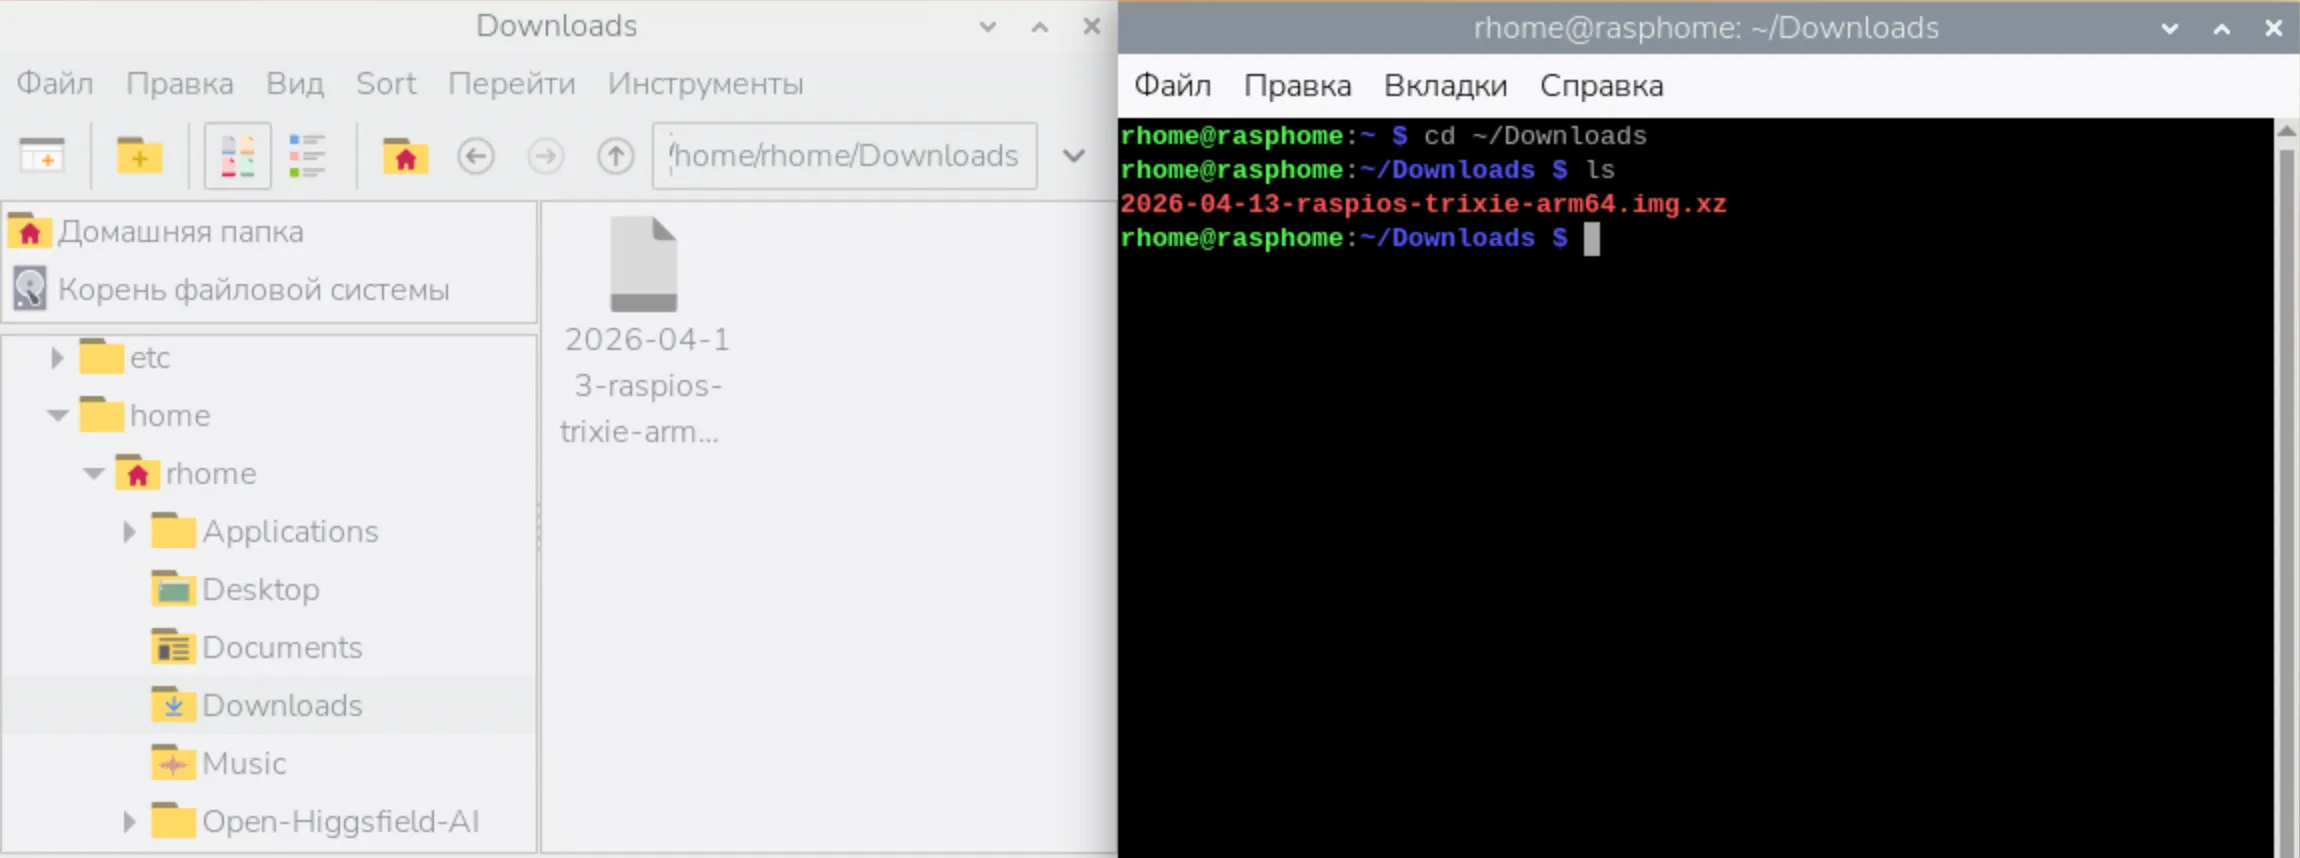Viewport: 2300px width, 858px height.
Task: Click raspios-trixie-arm64.img.xz text in terminal
Action: coord(1511,204)
